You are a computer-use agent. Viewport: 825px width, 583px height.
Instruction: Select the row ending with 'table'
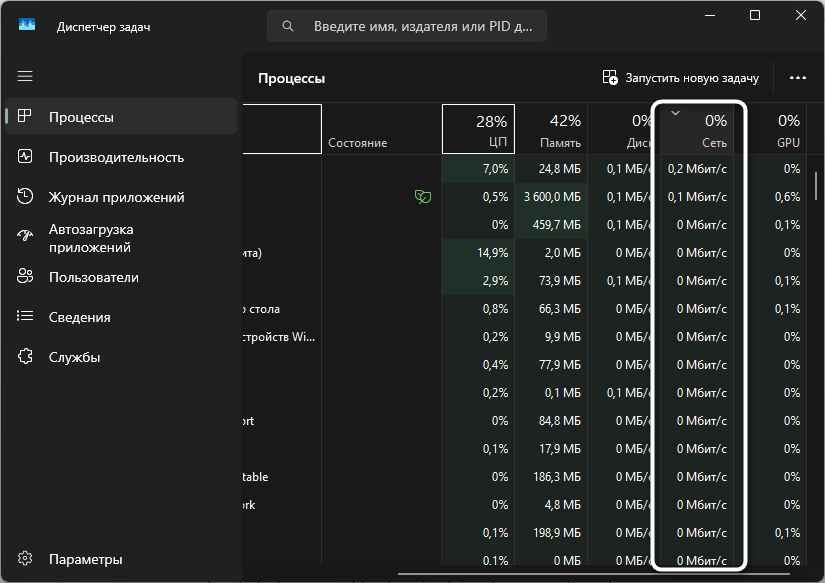(525, 477)
